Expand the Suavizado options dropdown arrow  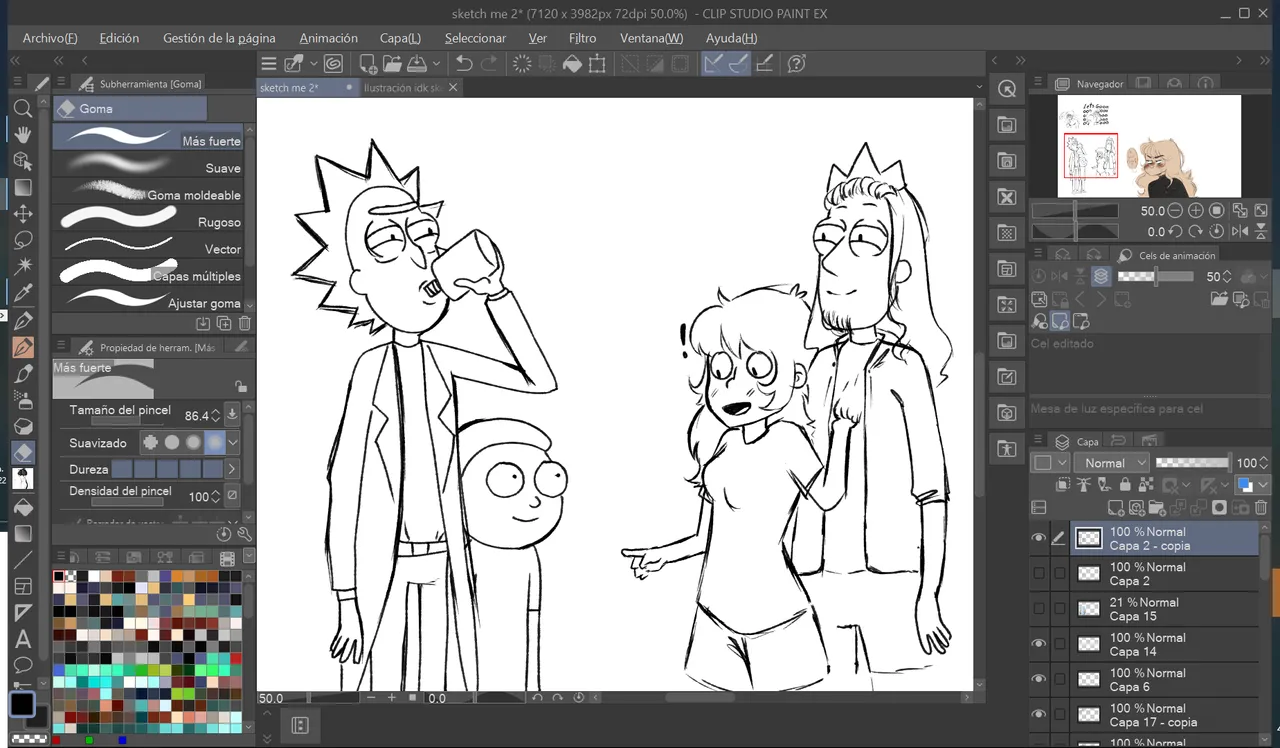click(233, 442)
